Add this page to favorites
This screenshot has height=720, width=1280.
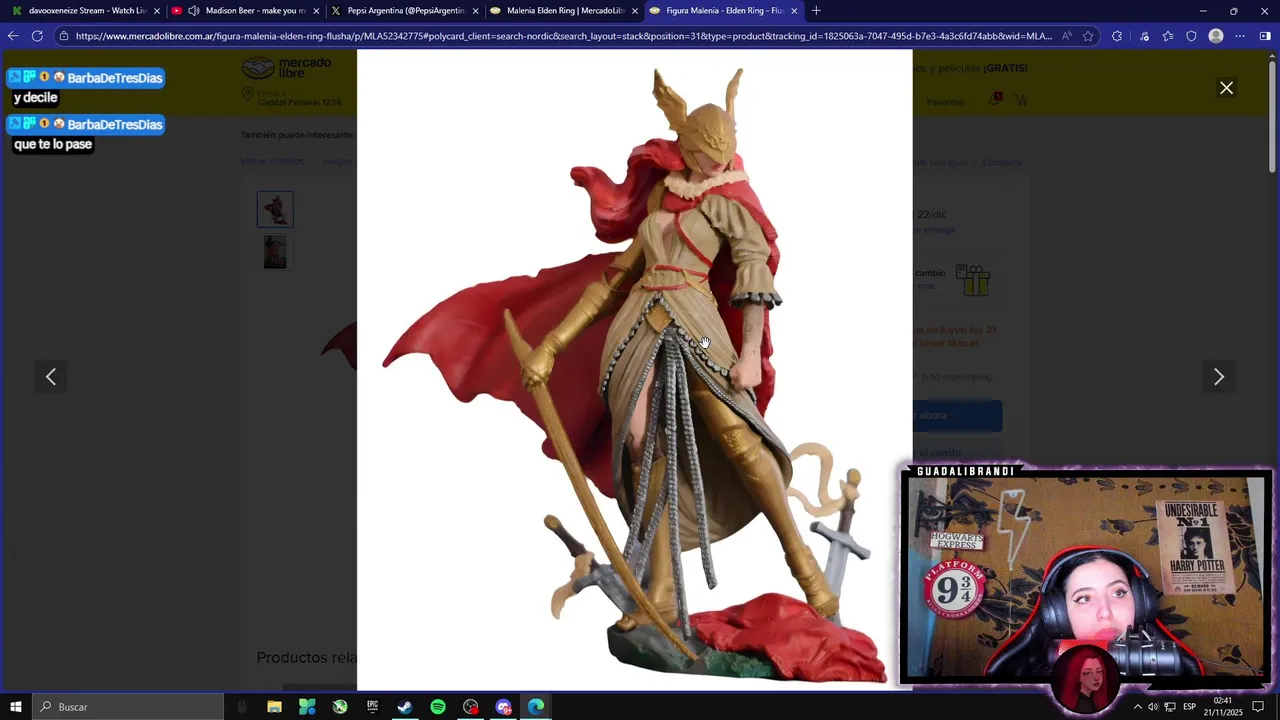(x=1088, y=36)
